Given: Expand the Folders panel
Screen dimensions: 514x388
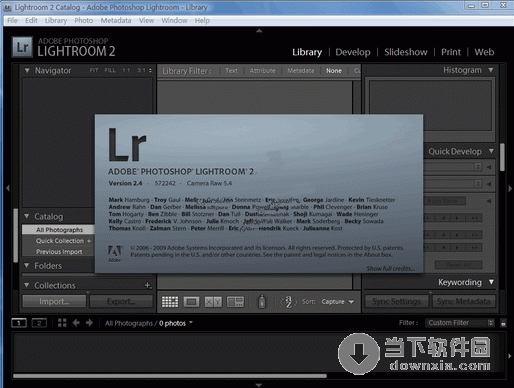Looking at the screenshot, I should click(x=27, y=265).
